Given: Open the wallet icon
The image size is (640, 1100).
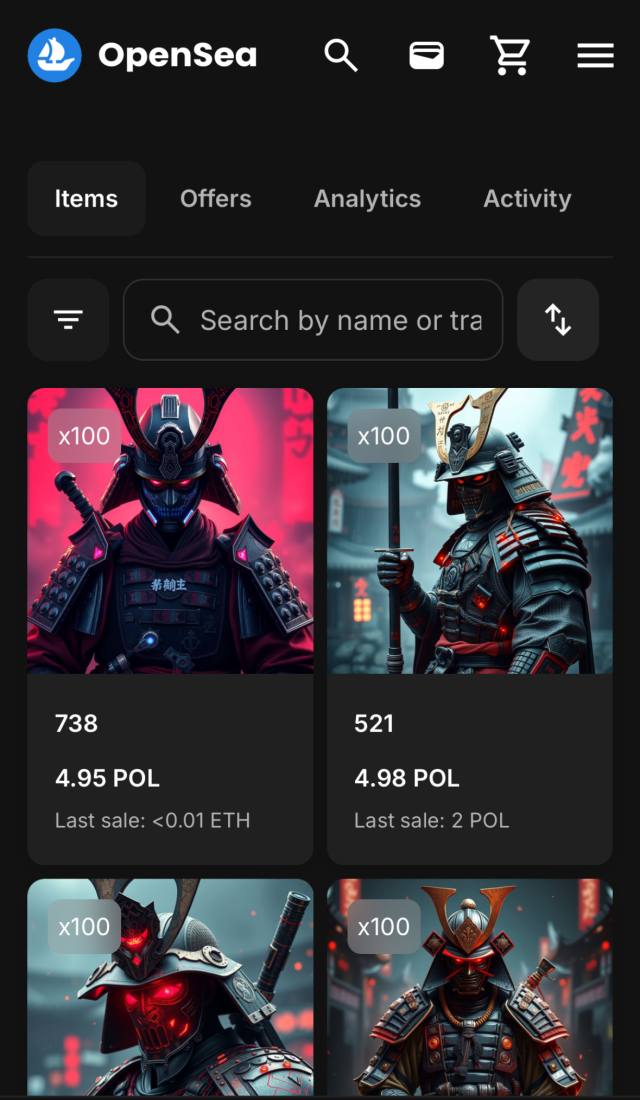Looking at the screenshot, I should point(427,55).
